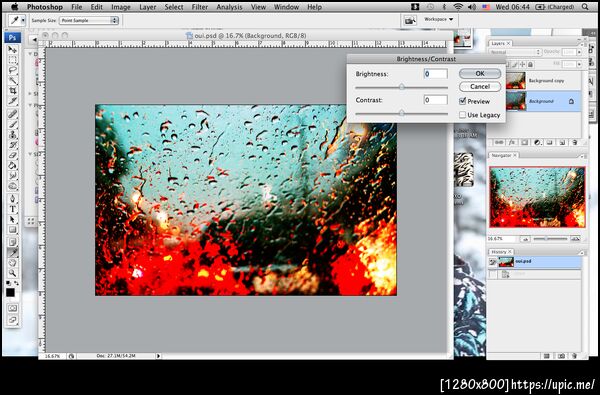Open the File menu
The image size is (600, 395).
click(77, 7)
